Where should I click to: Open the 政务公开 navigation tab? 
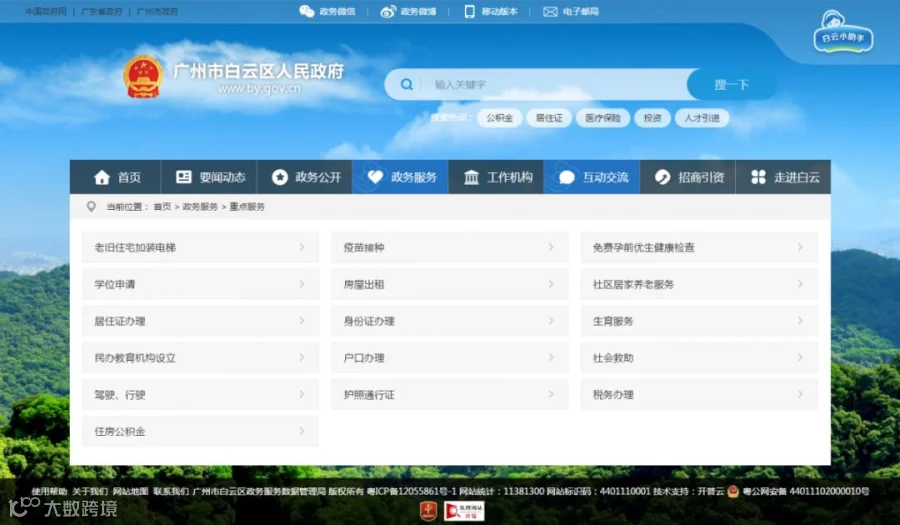click(305, 177)
